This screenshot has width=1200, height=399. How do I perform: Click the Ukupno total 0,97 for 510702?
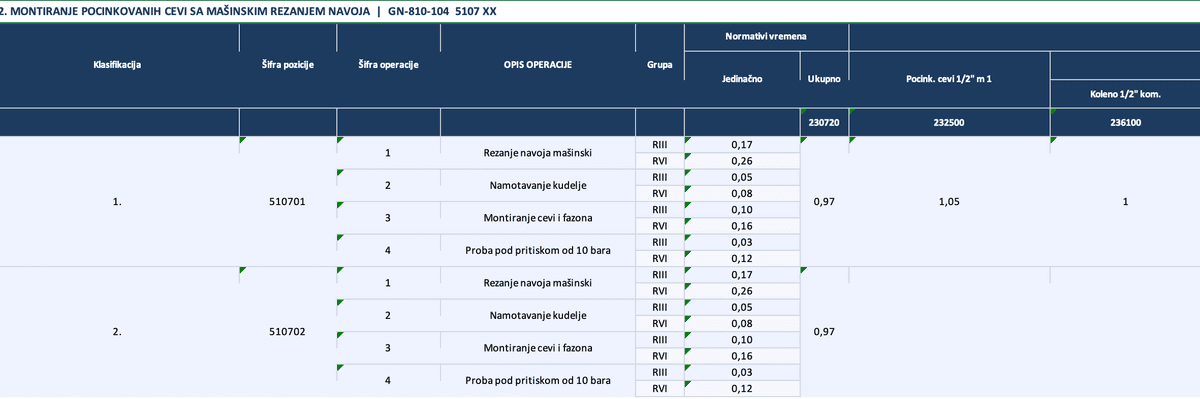[824, 332]
